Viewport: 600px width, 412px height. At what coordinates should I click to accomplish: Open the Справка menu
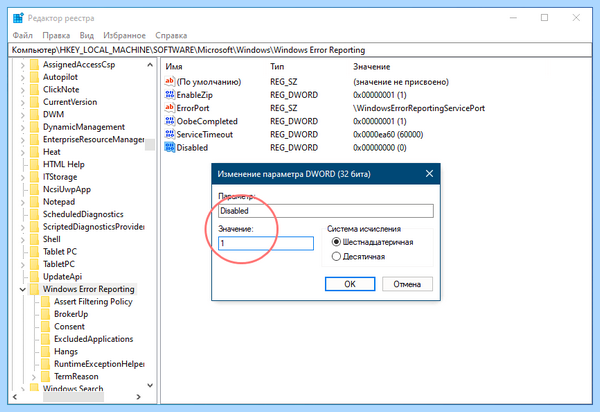click(171, 36)
